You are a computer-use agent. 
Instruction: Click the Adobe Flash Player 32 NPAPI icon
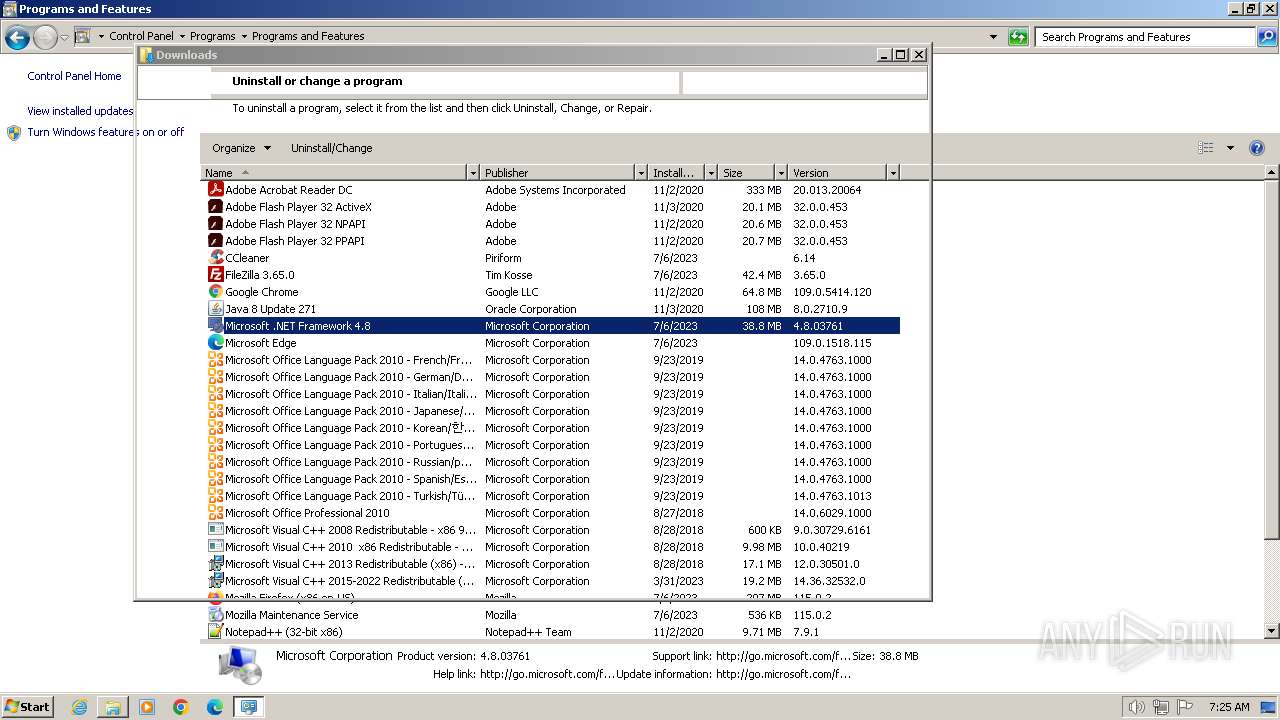click(x=215, y=224)
